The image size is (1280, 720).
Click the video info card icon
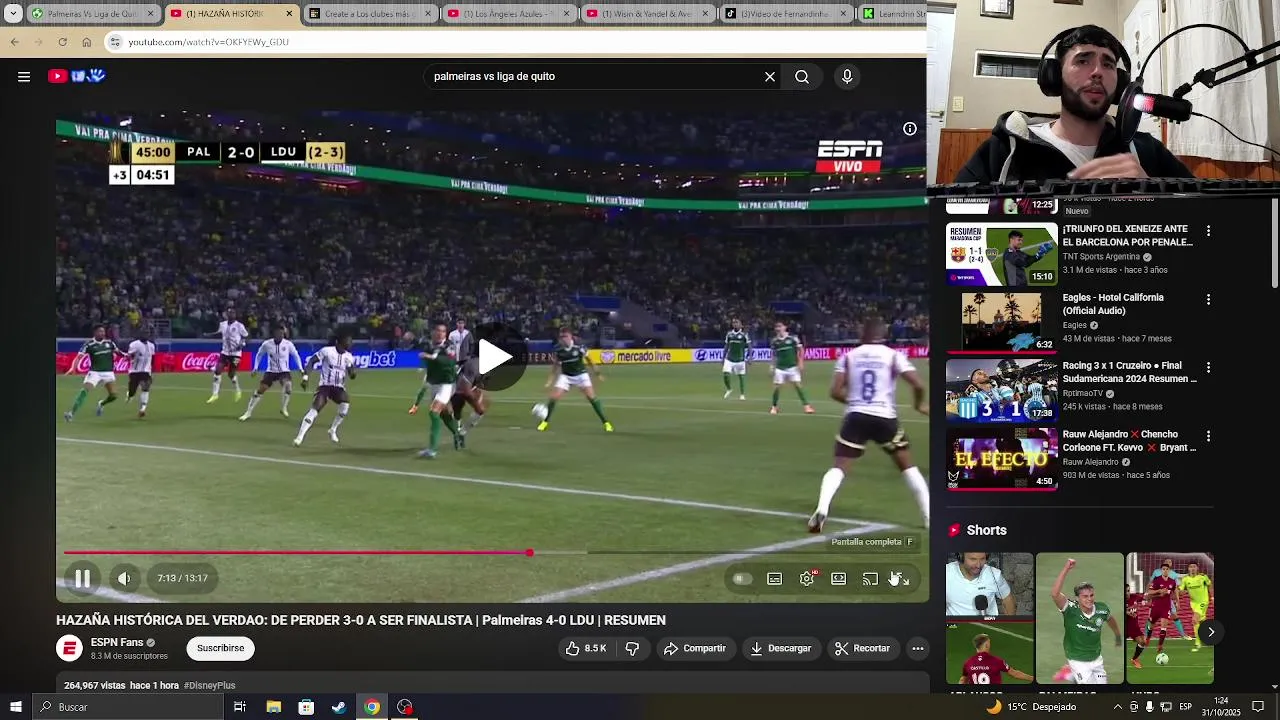(910, 129)
